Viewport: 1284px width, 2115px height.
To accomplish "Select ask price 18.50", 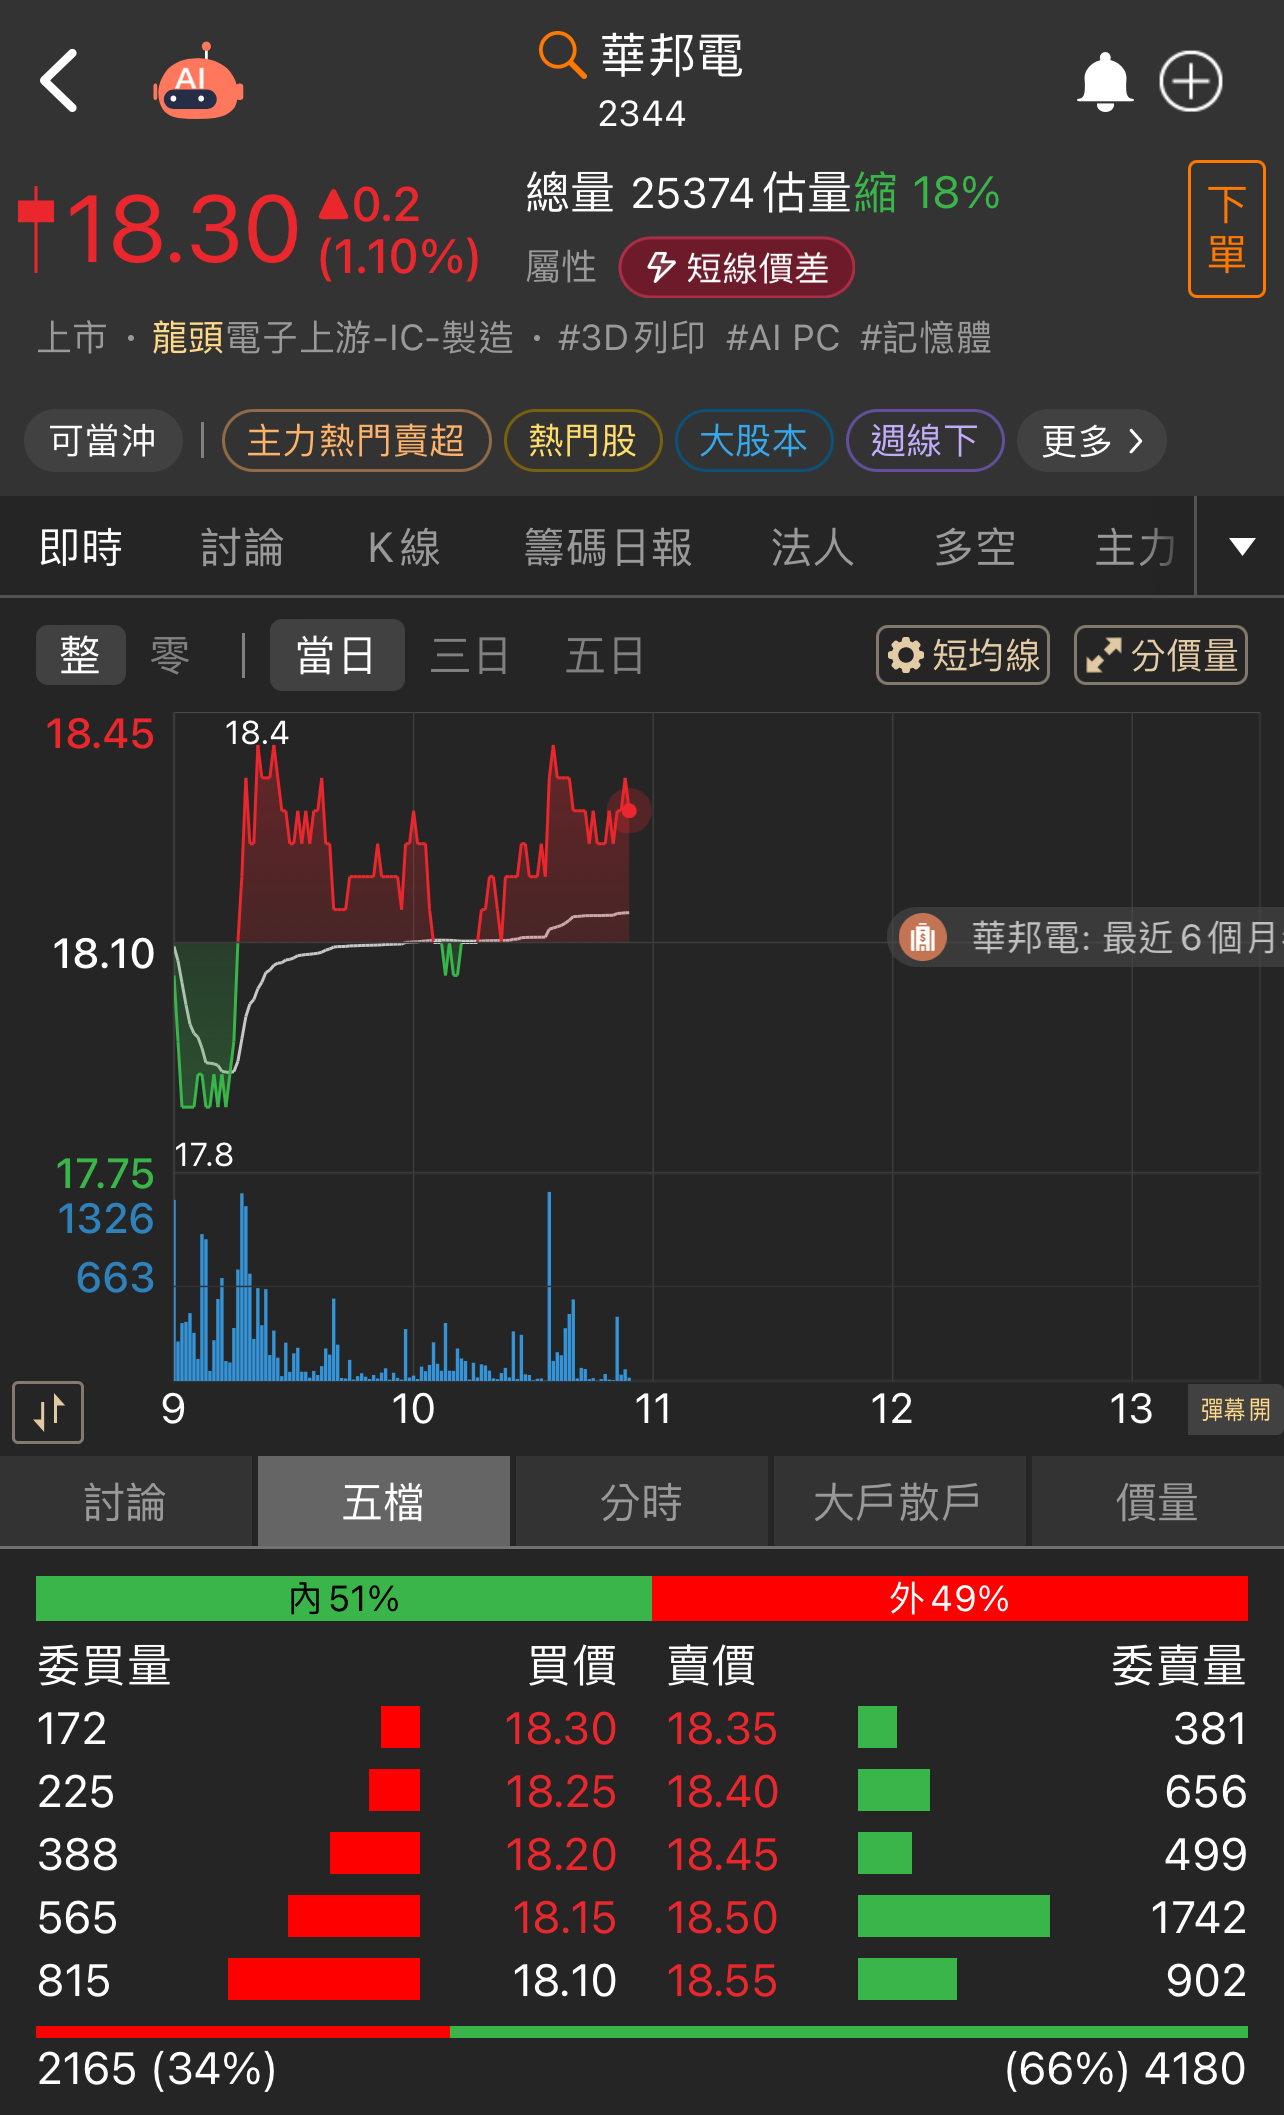I will (722, 1917).
